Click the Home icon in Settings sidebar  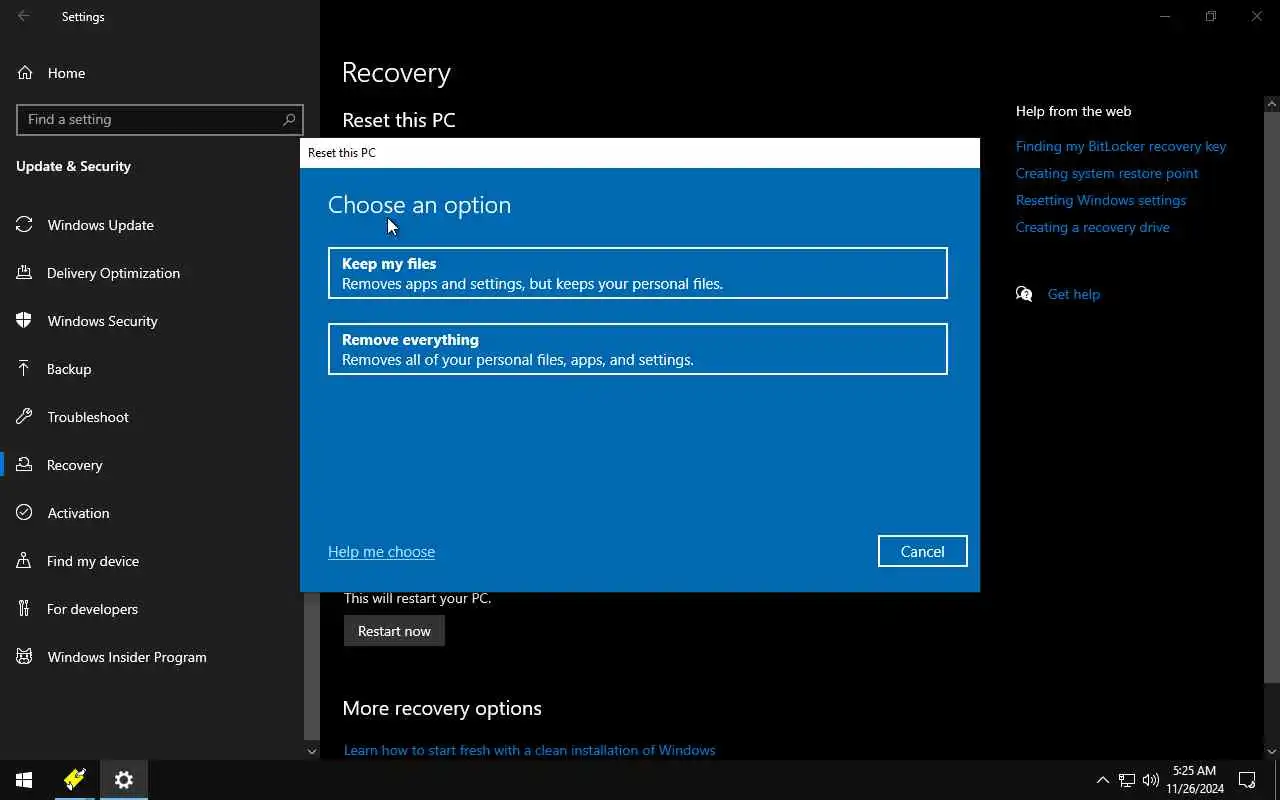click(x=25, y=73)
